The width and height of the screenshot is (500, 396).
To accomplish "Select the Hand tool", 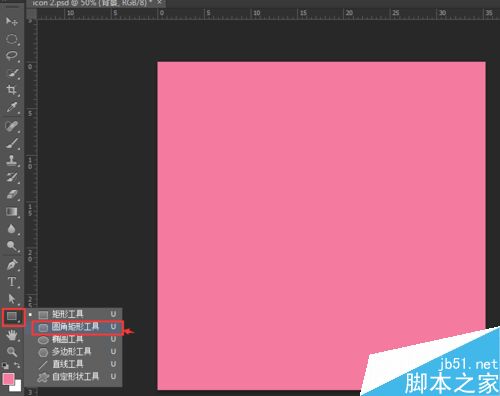I will [12, 335].
